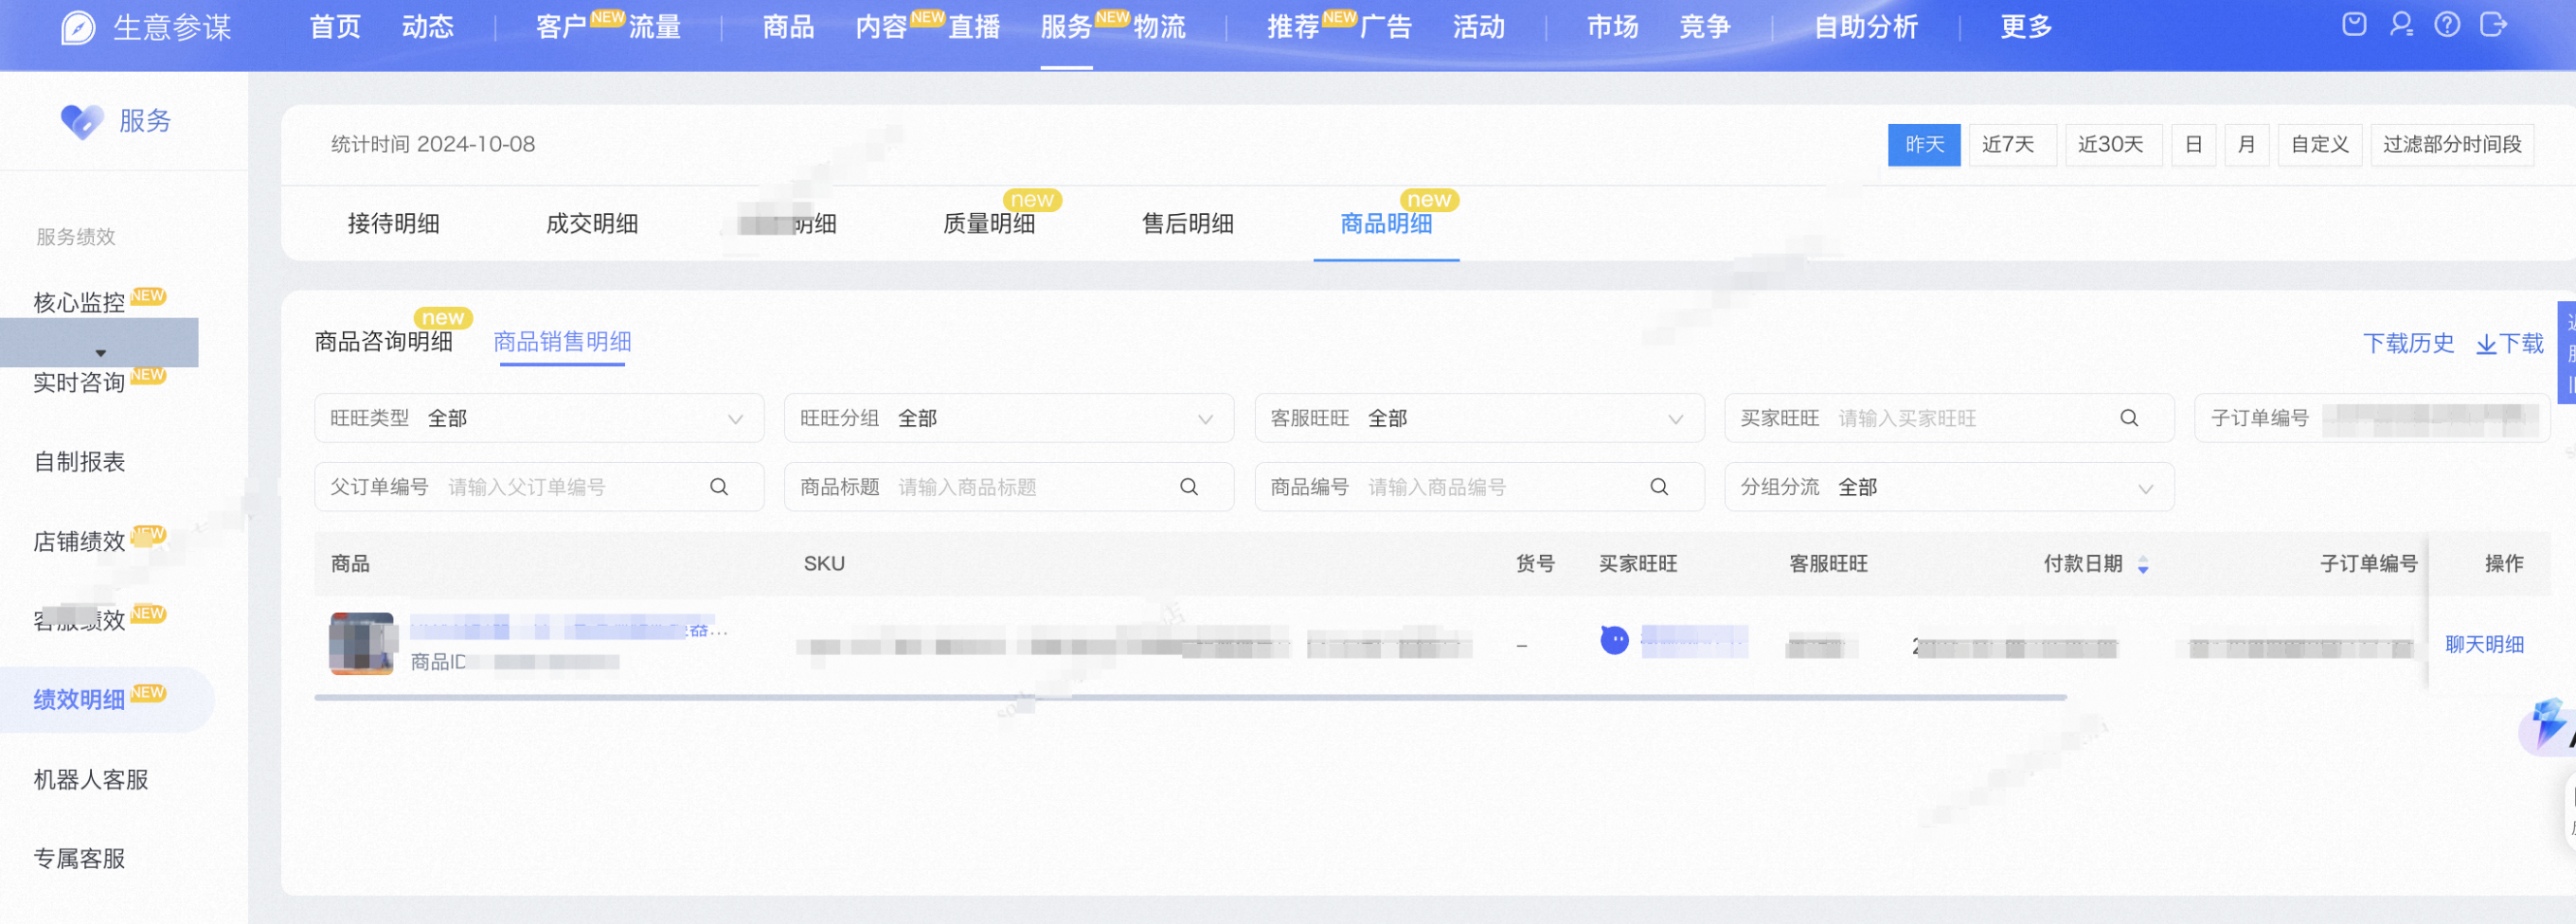Click the horizontal table scrollbar
The height and width of the screenshot is (924, 2576).
(1190, 697)
